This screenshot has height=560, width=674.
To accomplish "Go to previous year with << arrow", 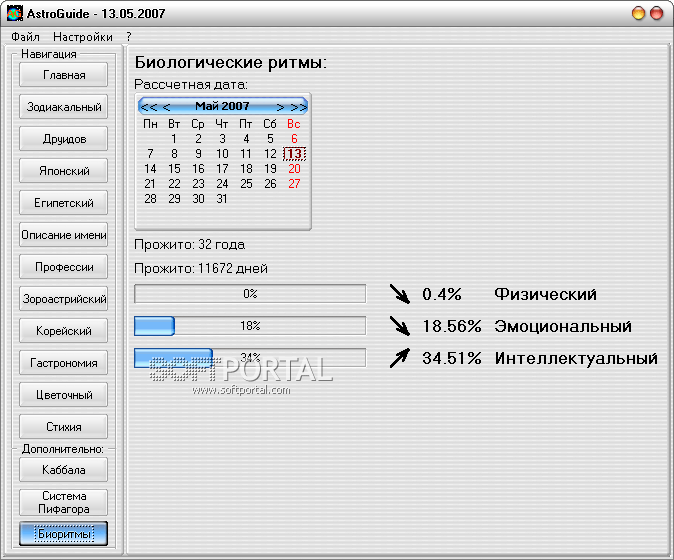I will coord(149,107).
